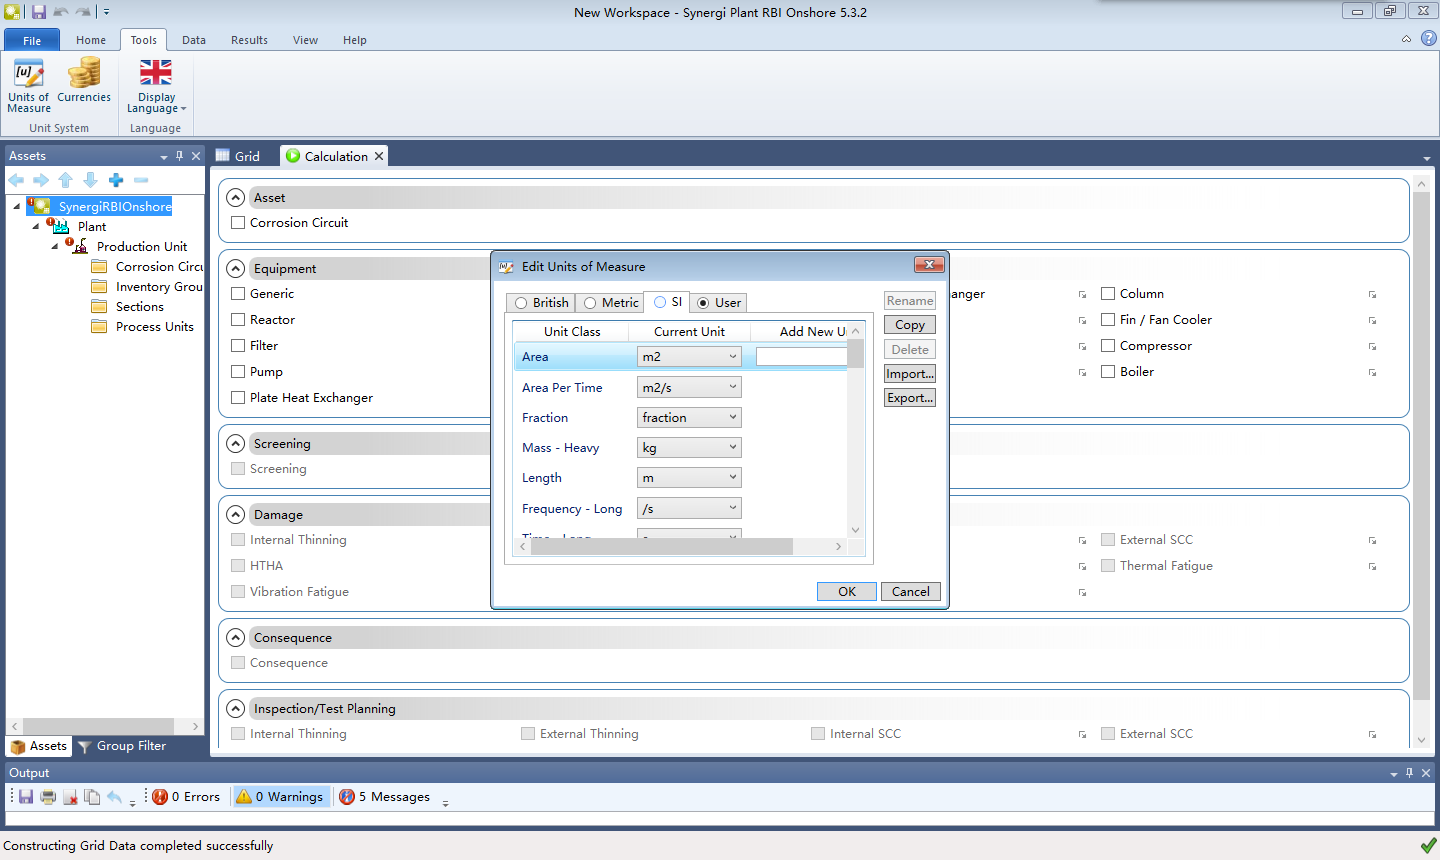
Task: Open the Currencies tool
Action: point(84,80)
